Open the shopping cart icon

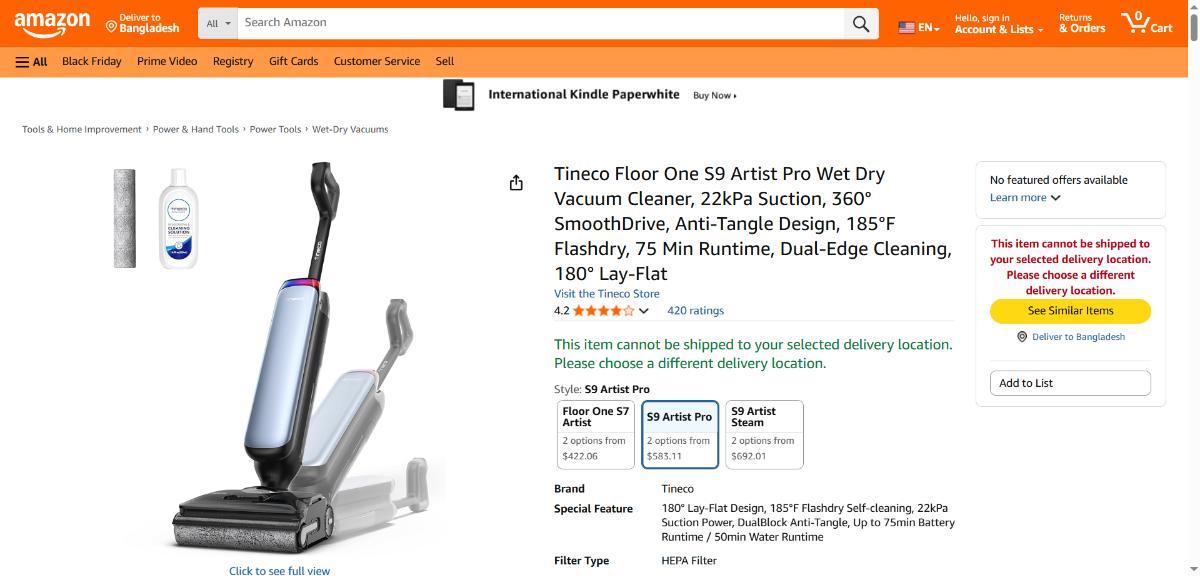tap(1146, 23)
